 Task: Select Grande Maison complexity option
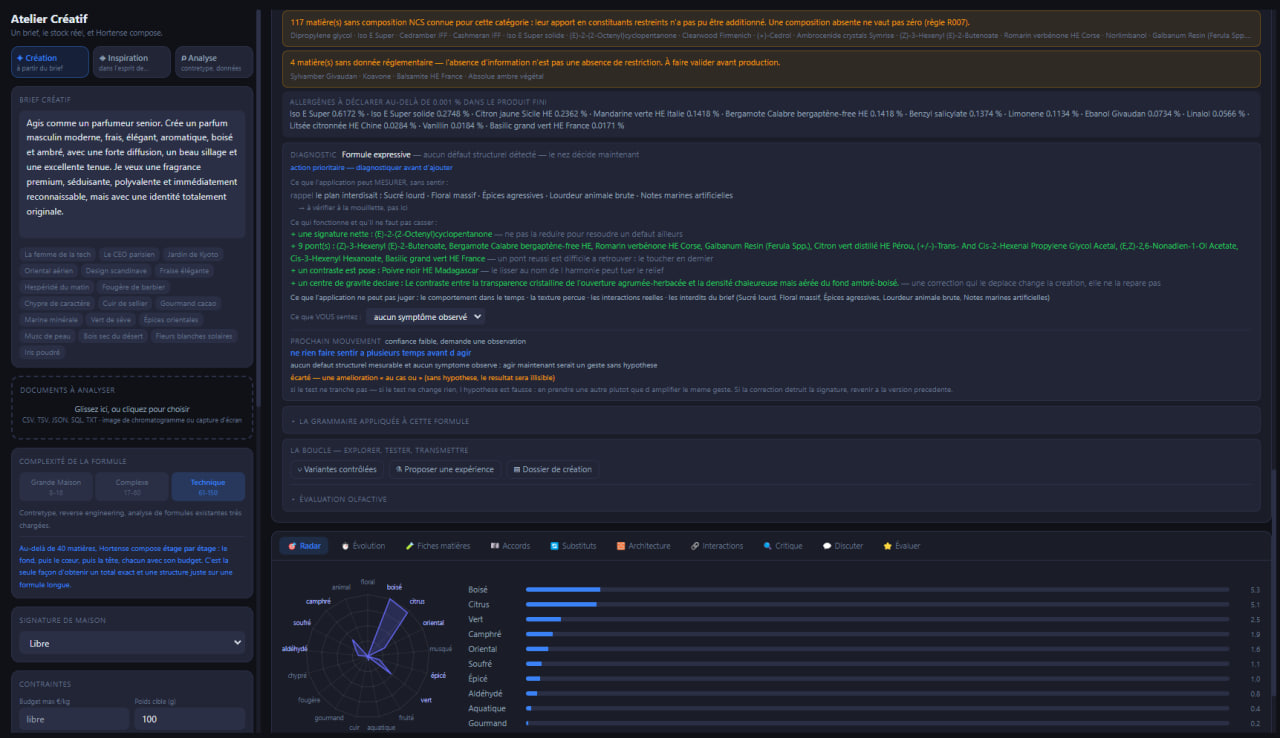click(x=56, y=486)
